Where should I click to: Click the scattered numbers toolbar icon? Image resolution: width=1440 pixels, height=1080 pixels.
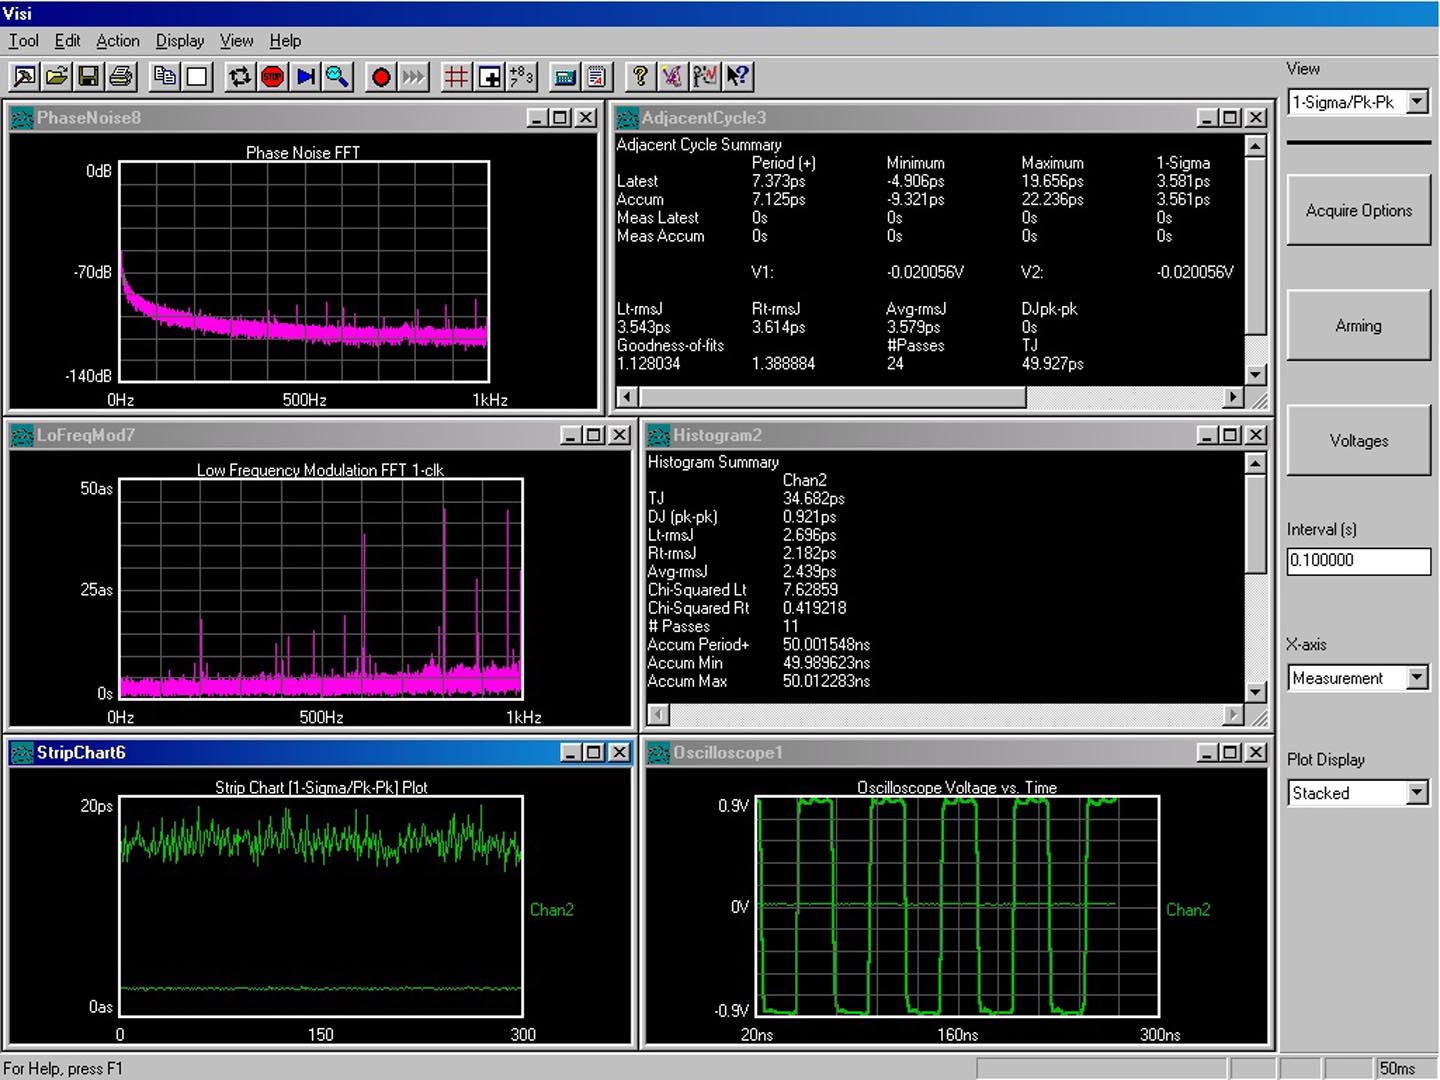click(522, 76)
